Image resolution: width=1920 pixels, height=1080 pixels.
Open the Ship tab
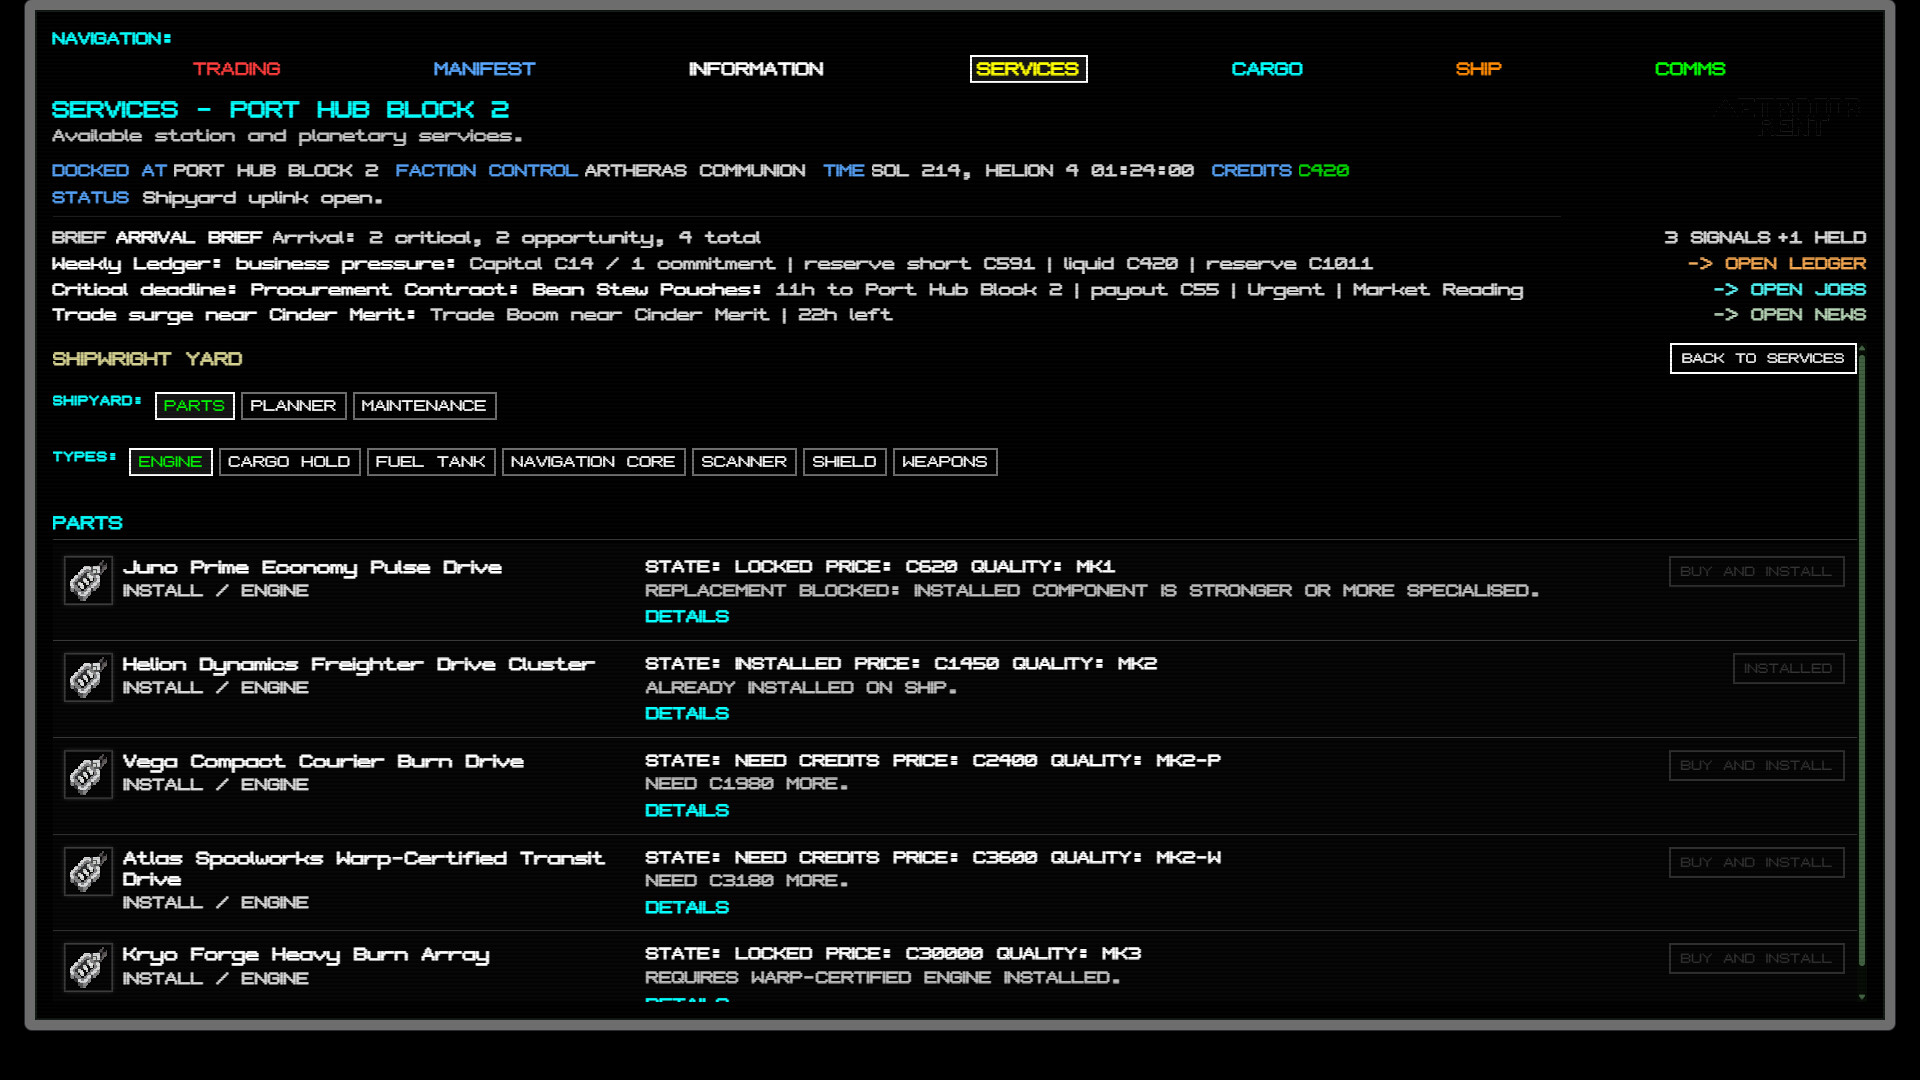(1478, 69)
